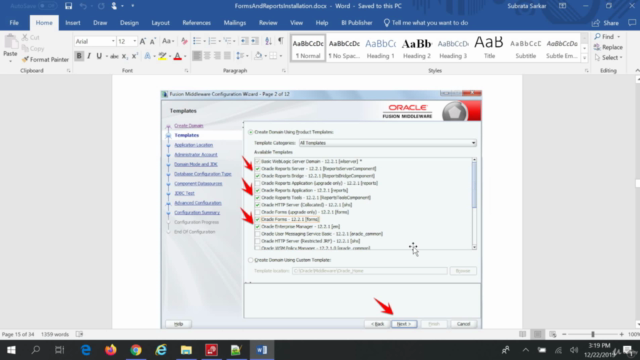640x360 pixels.
Task: Apply the Title style
Action: pos(489,48)
